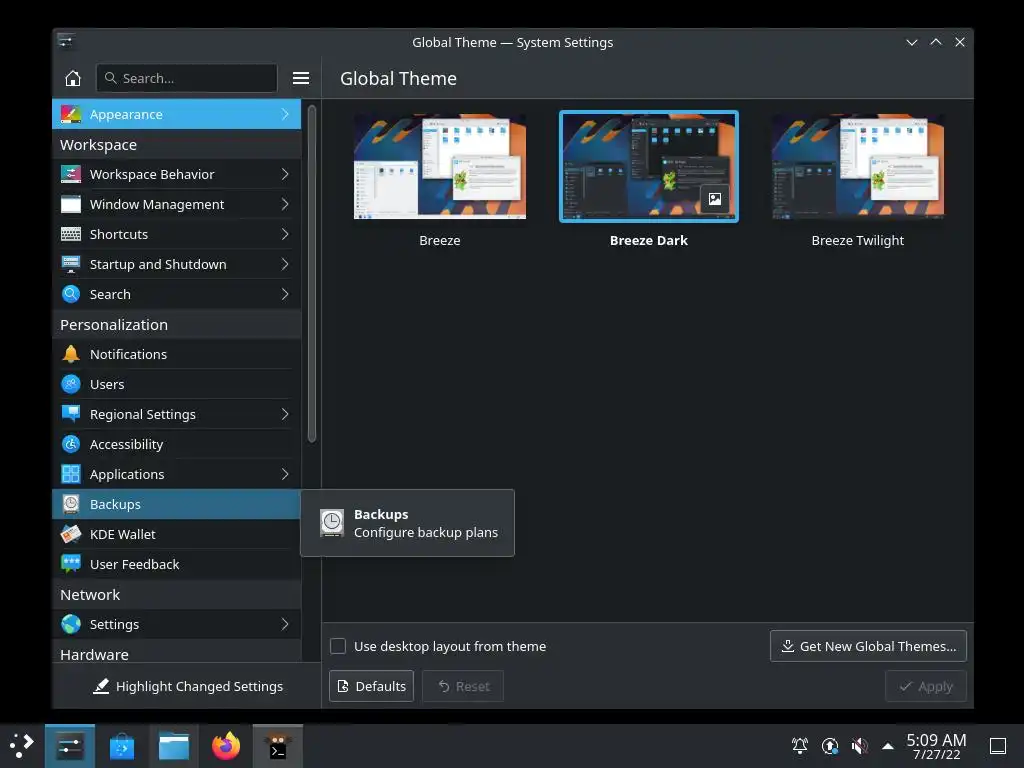Click Get New Global Themes button

[868, 646]
